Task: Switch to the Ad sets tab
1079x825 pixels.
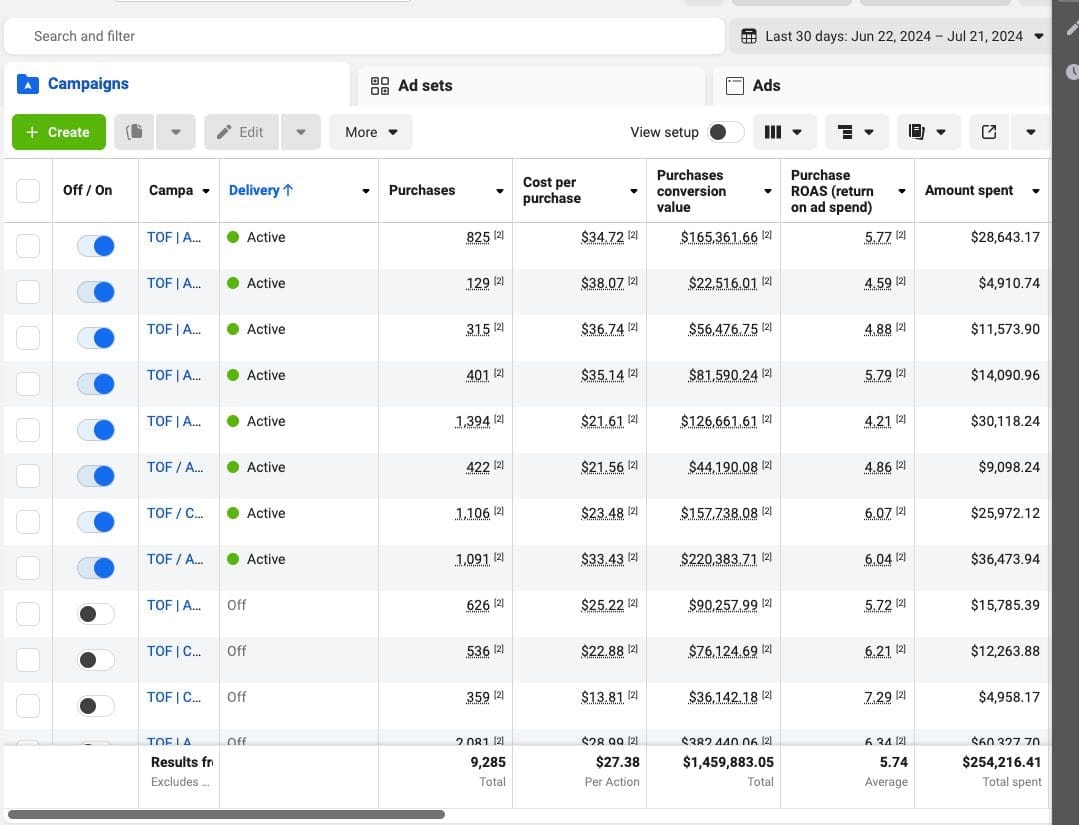Action: [531, 86]
